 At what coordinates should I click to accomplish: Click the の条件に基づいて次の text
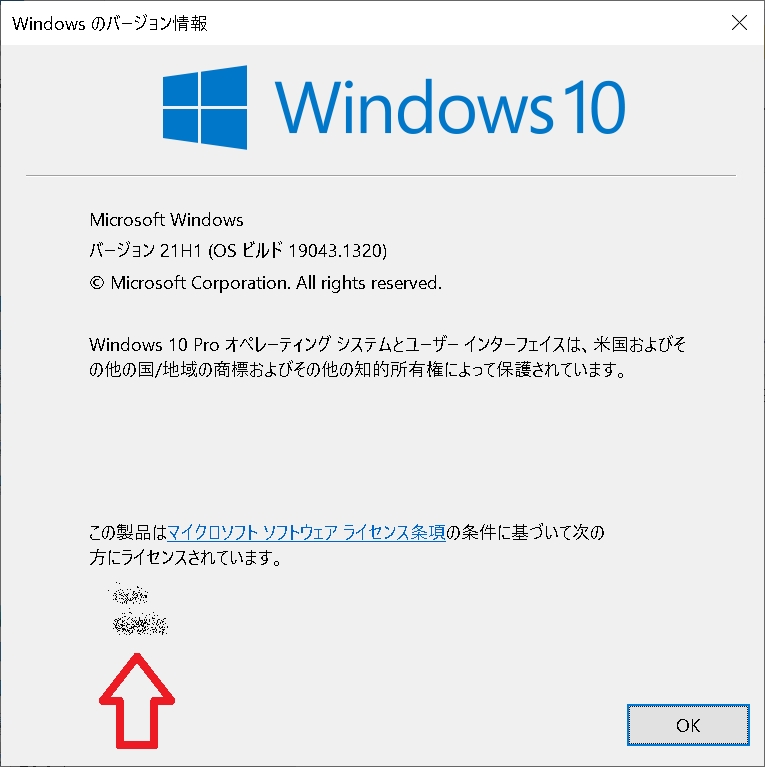tap(525, 532)
